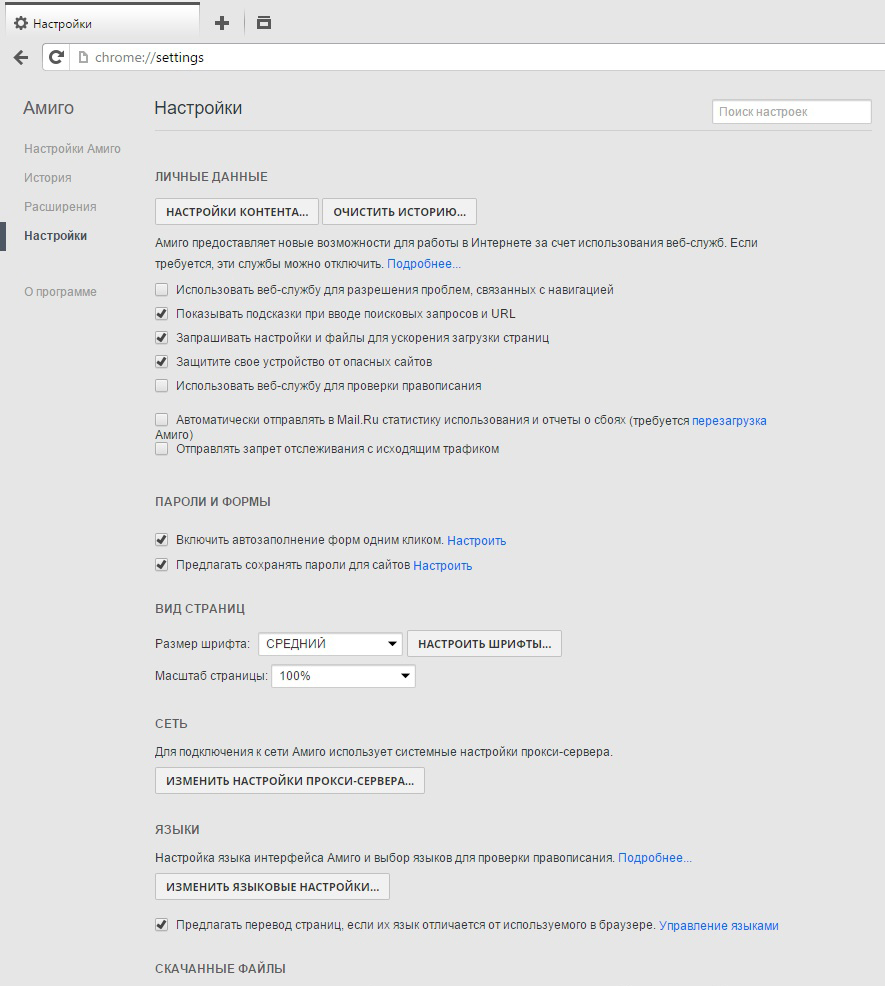The height and width of the screenshot is (986, 885).
Task: Enable web-service spell check checkbox
Action: tap(162, 385)
